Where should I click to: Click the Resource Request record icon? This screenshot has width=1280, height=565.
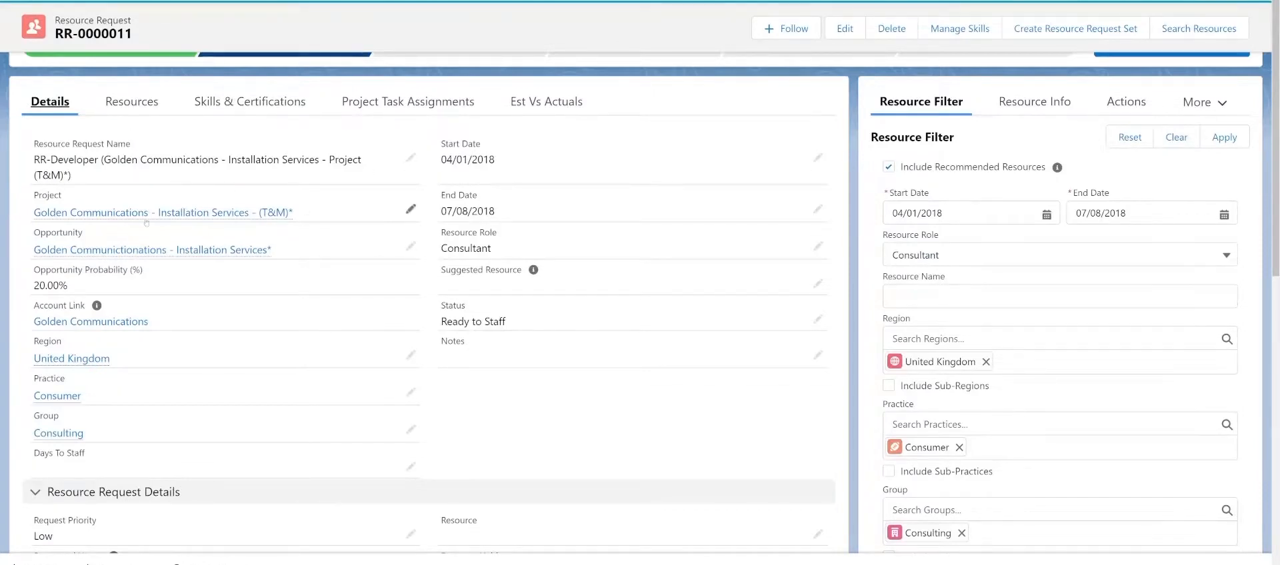[x=33, y=27]
